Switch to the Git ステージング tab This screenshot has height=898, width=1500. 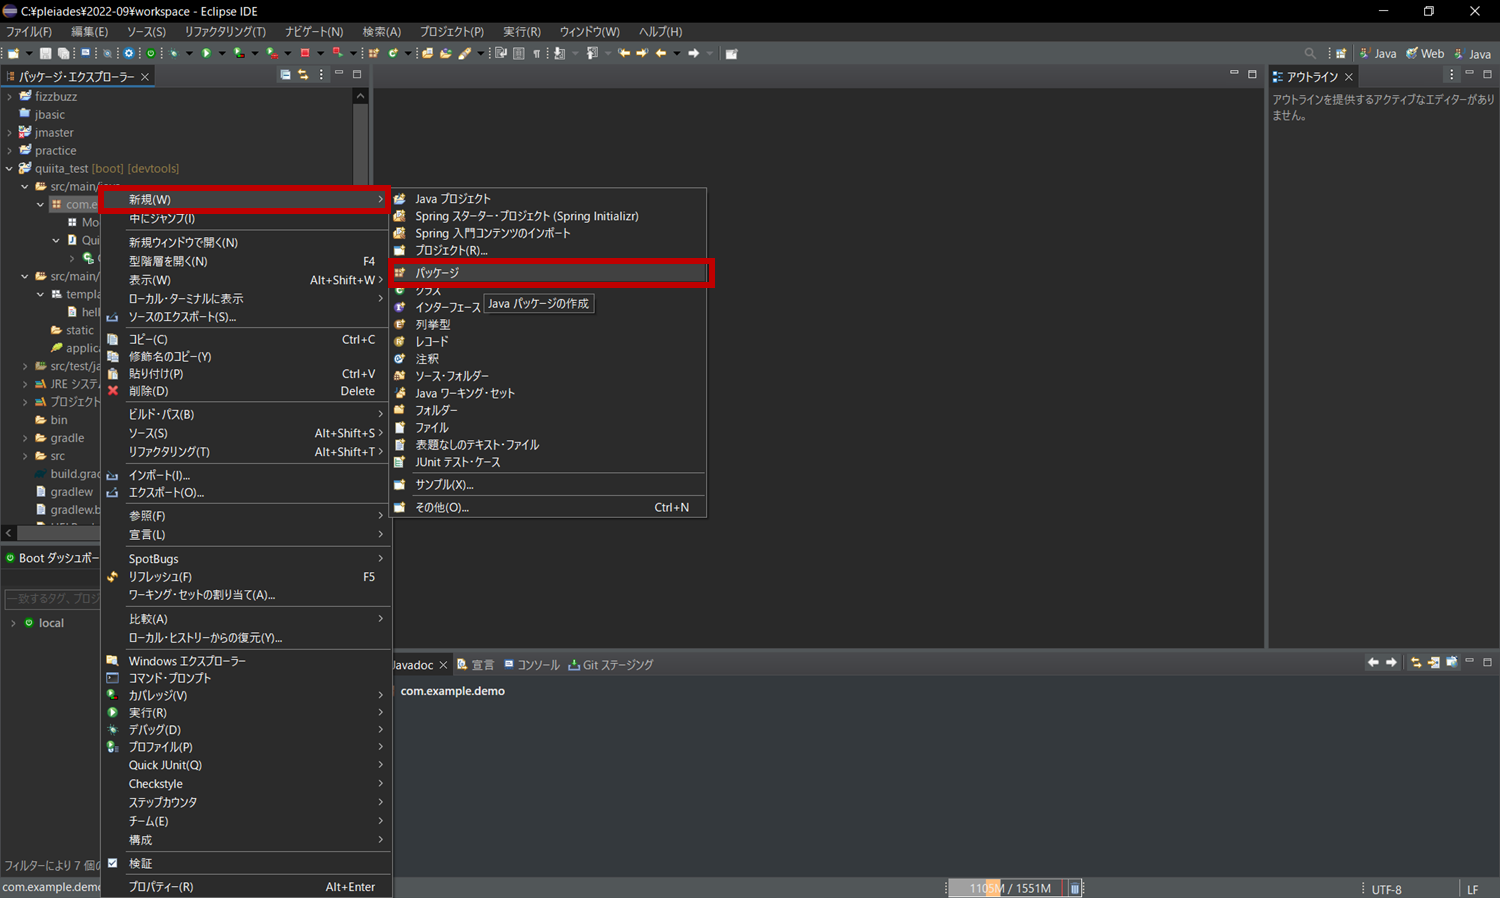610,664
